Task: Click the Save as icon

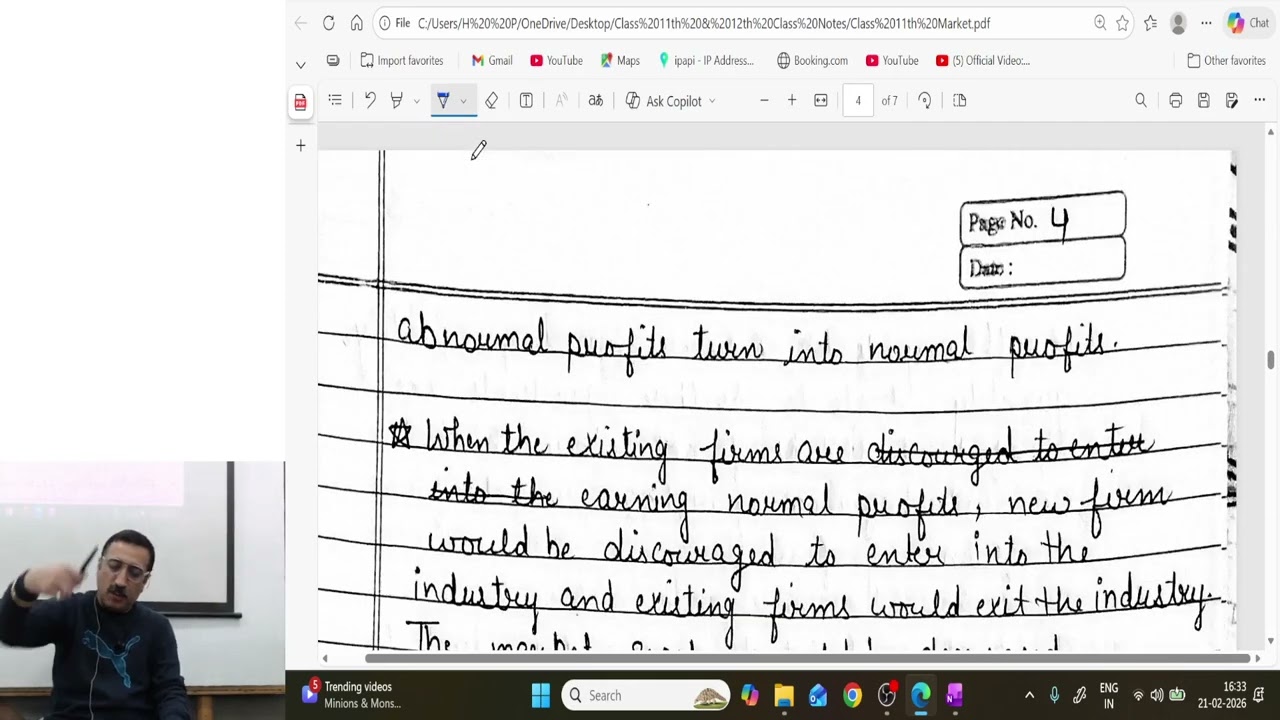Action: 1232,100
